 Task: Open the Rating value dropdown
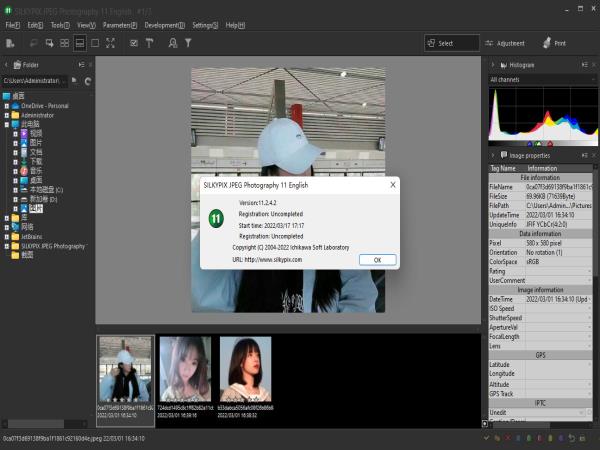pos(589,271)
